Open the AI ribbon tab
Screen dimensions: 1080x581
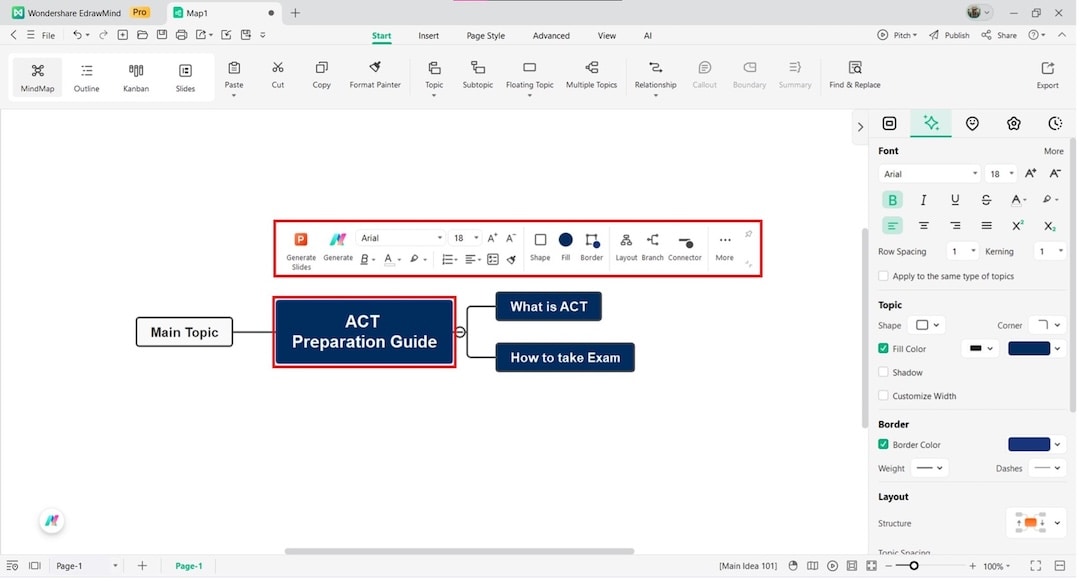[x=647, y=36]
